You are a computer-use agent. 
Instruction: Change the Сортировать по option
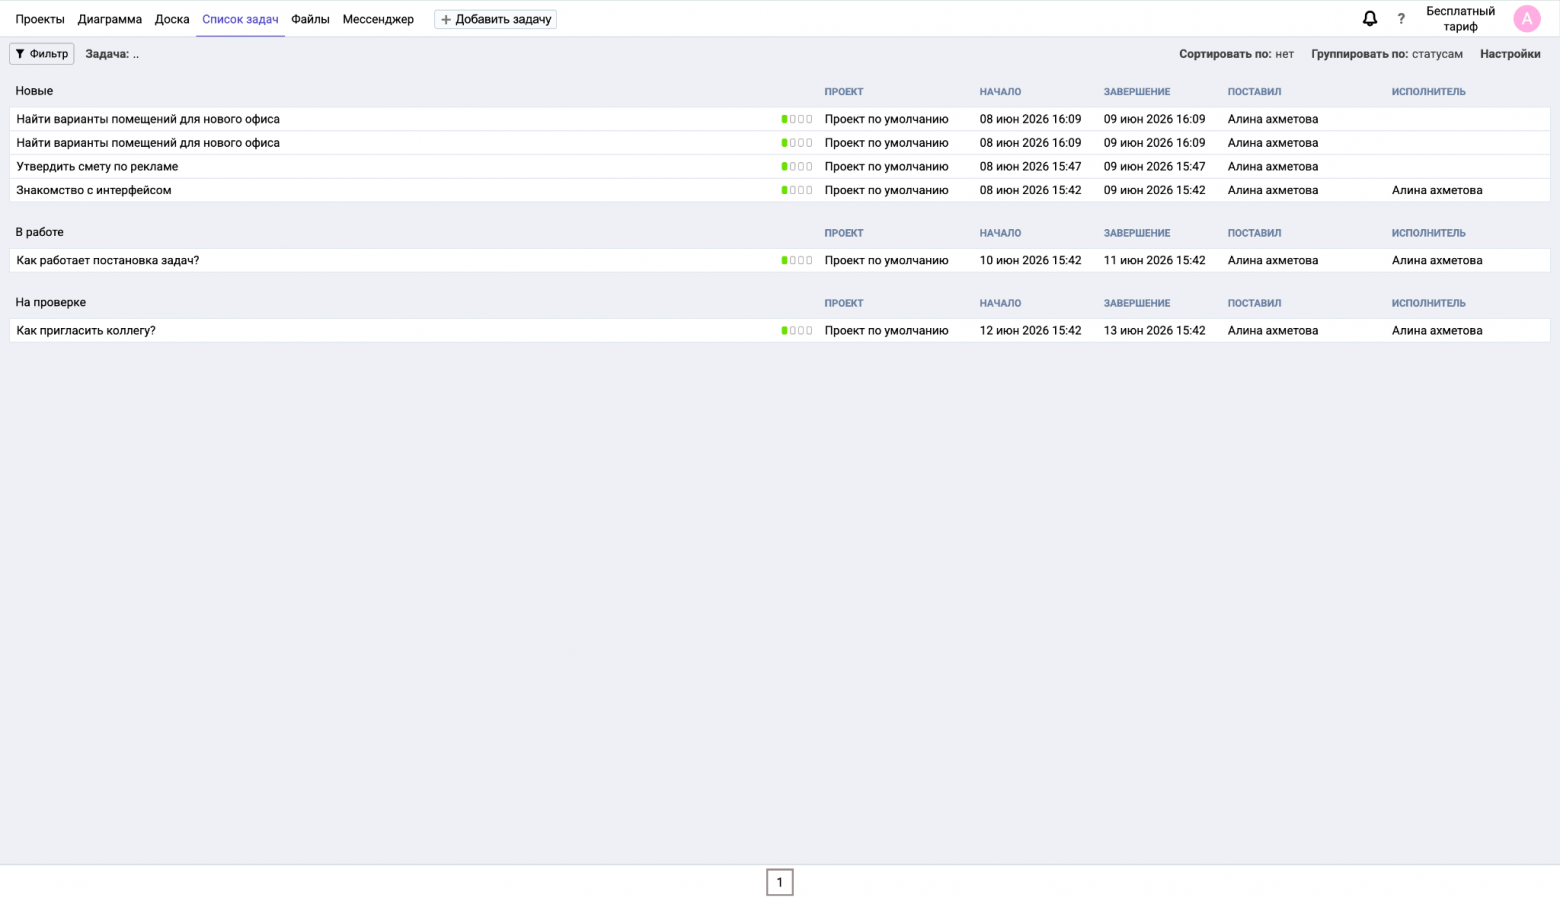pos(1236,54)
